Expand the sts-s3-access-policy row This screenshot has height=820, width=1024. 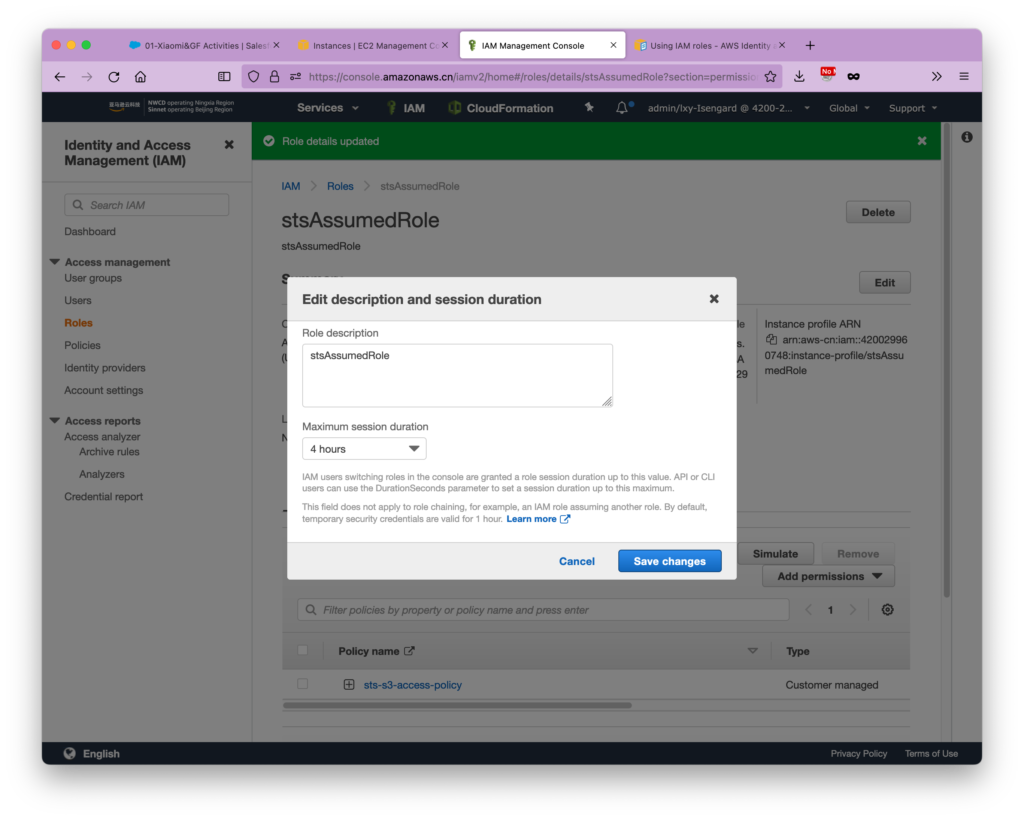[349, 685]
